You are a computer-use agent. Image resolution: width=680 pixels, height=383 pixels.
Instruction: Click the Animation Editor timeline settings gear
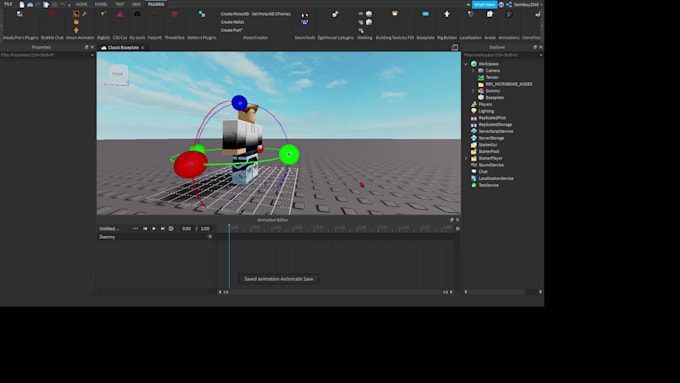click(458, 229)
